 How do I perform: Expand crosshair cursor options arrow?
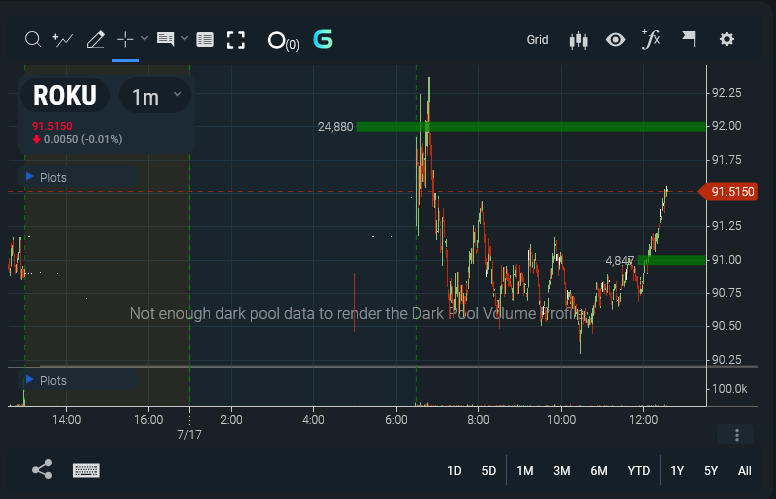tap(145, 38)
